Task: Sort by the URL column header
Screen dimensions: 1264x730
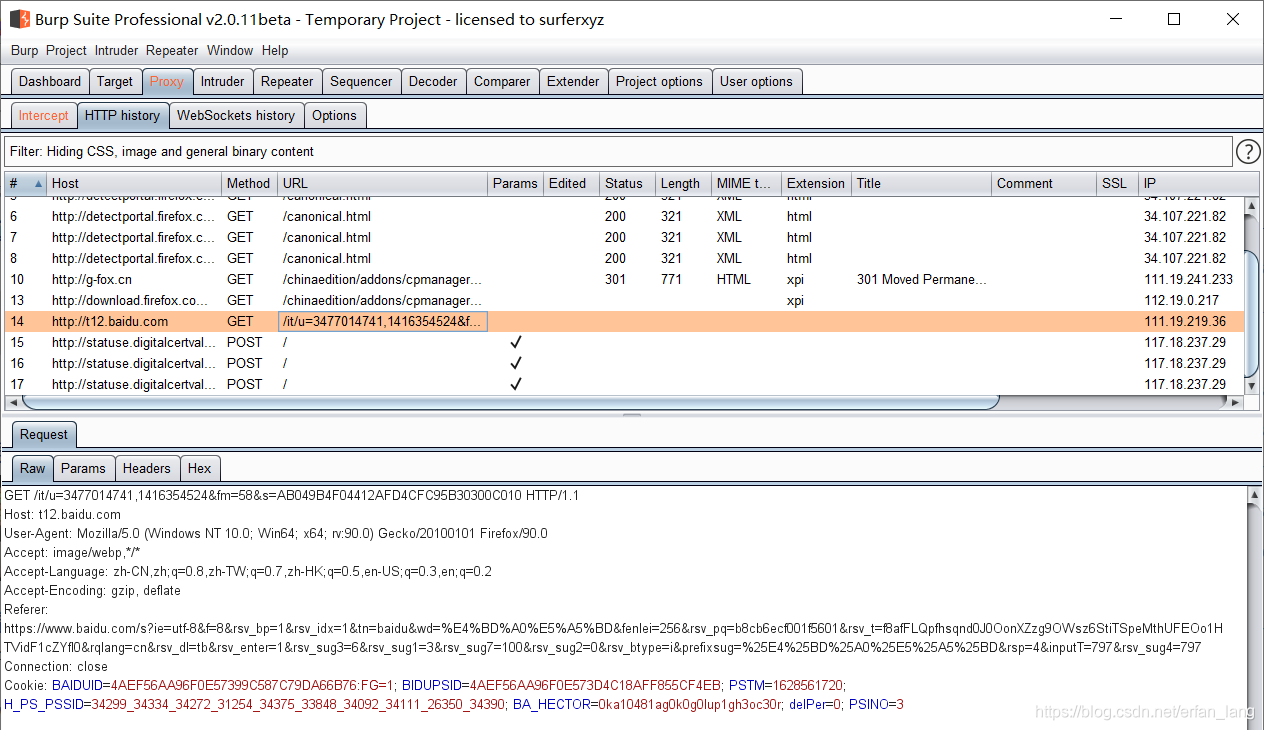Action: coord(382,184)
